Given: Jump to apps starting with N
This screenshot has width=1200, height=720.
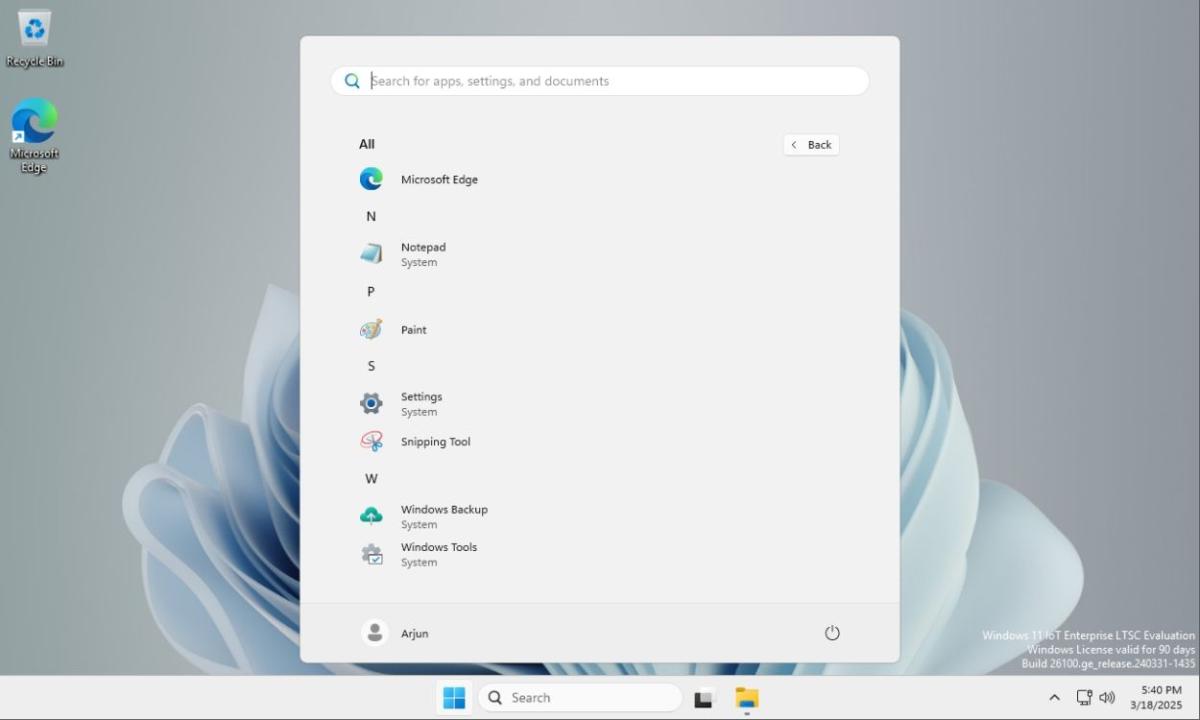Looking at the screenshot, I should point(370,216).
